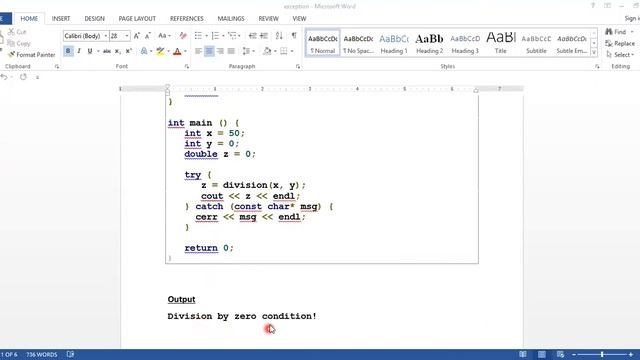
Task: Open the REVIEW tab
Action: [268, 19]
